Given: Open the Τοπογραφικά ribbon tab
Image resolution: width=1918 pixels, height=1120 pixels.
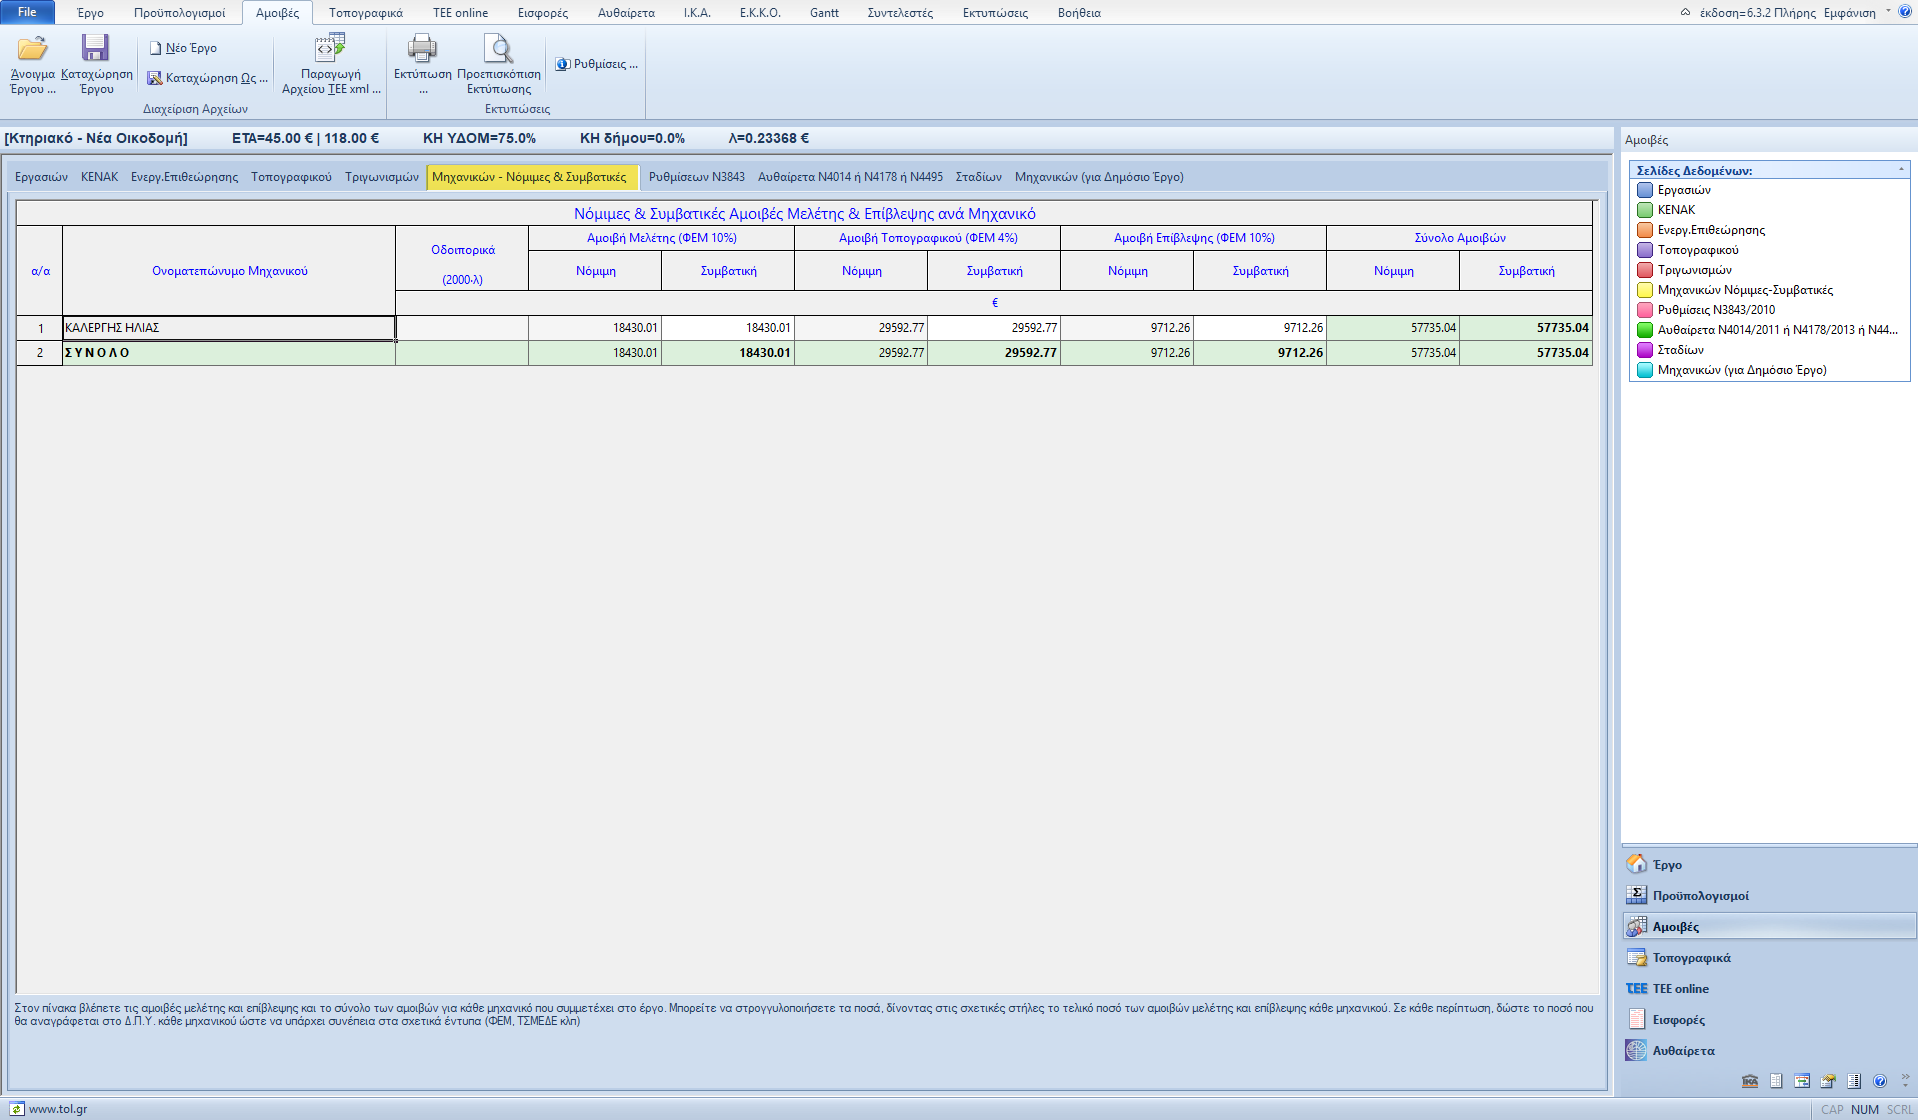Looking at the screenshot, I should click(365, 13).
